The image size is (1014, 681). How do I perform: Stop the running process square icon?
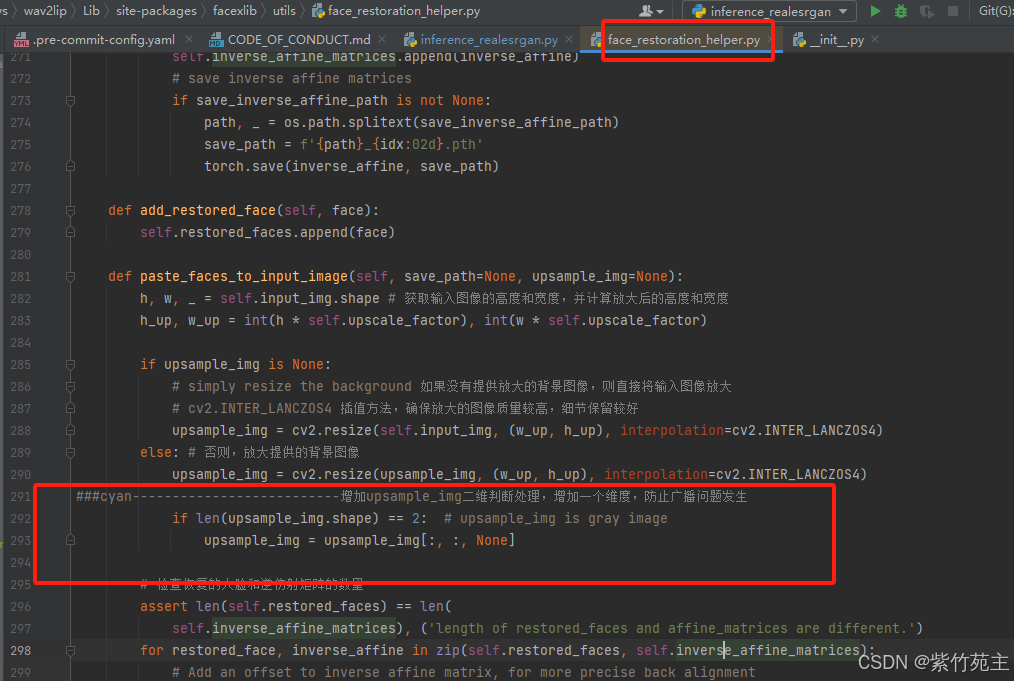(953, 11)
